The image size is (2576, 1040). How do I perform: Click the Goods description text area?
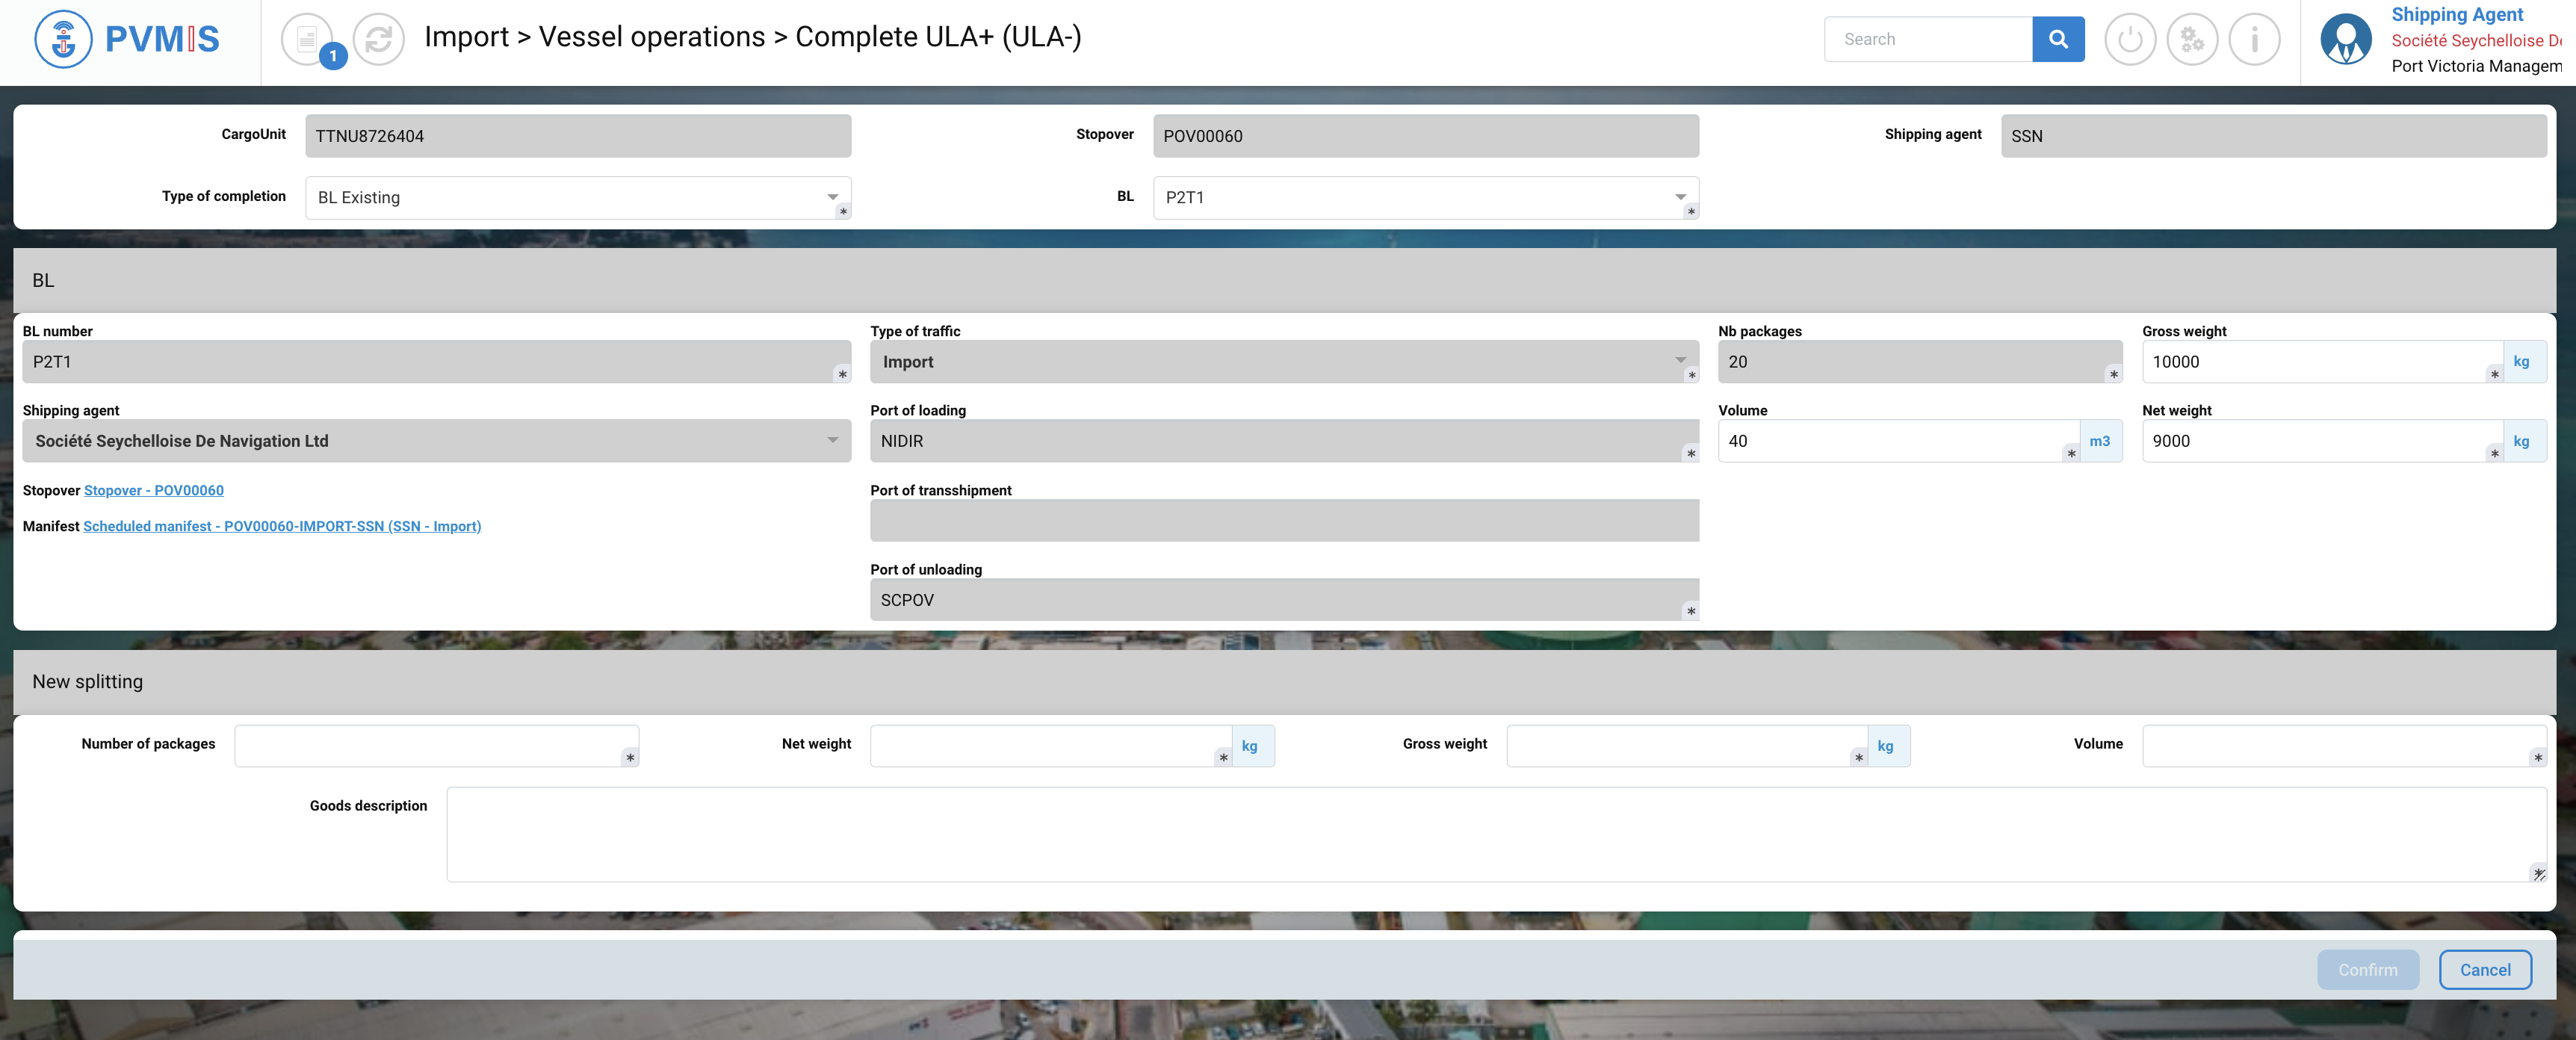point(1494,834)
